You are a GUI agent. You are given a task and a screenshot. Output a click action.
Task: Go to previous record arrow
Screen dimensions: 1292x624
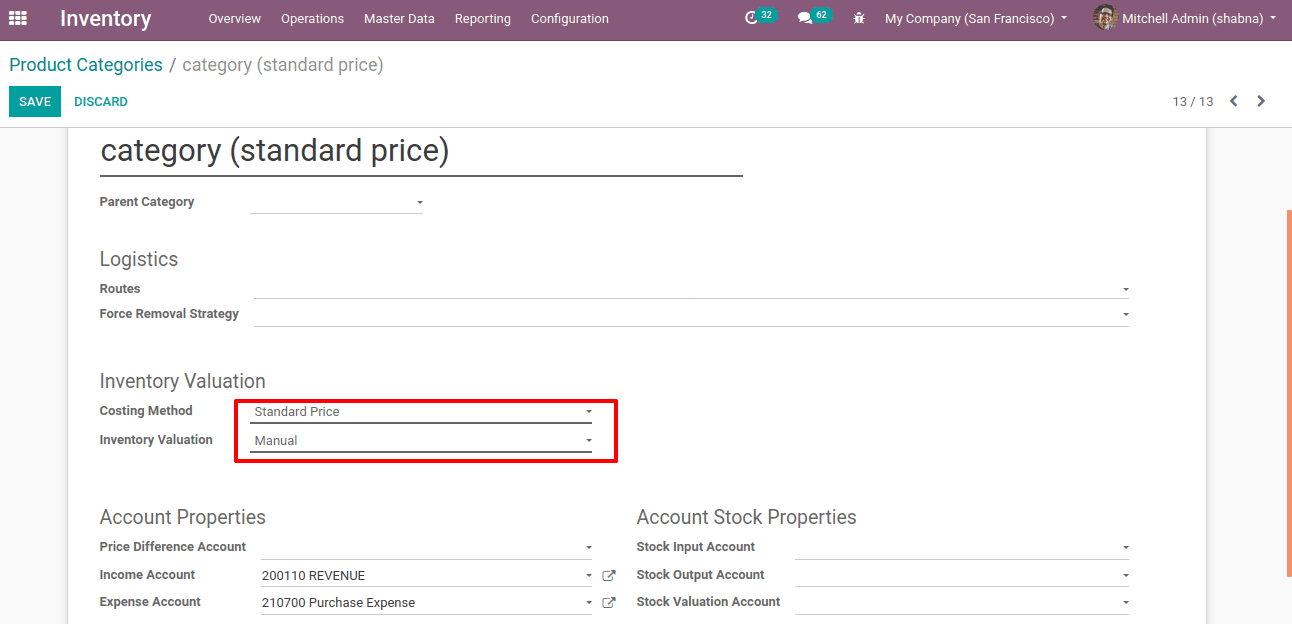[x=1234, y=101]
